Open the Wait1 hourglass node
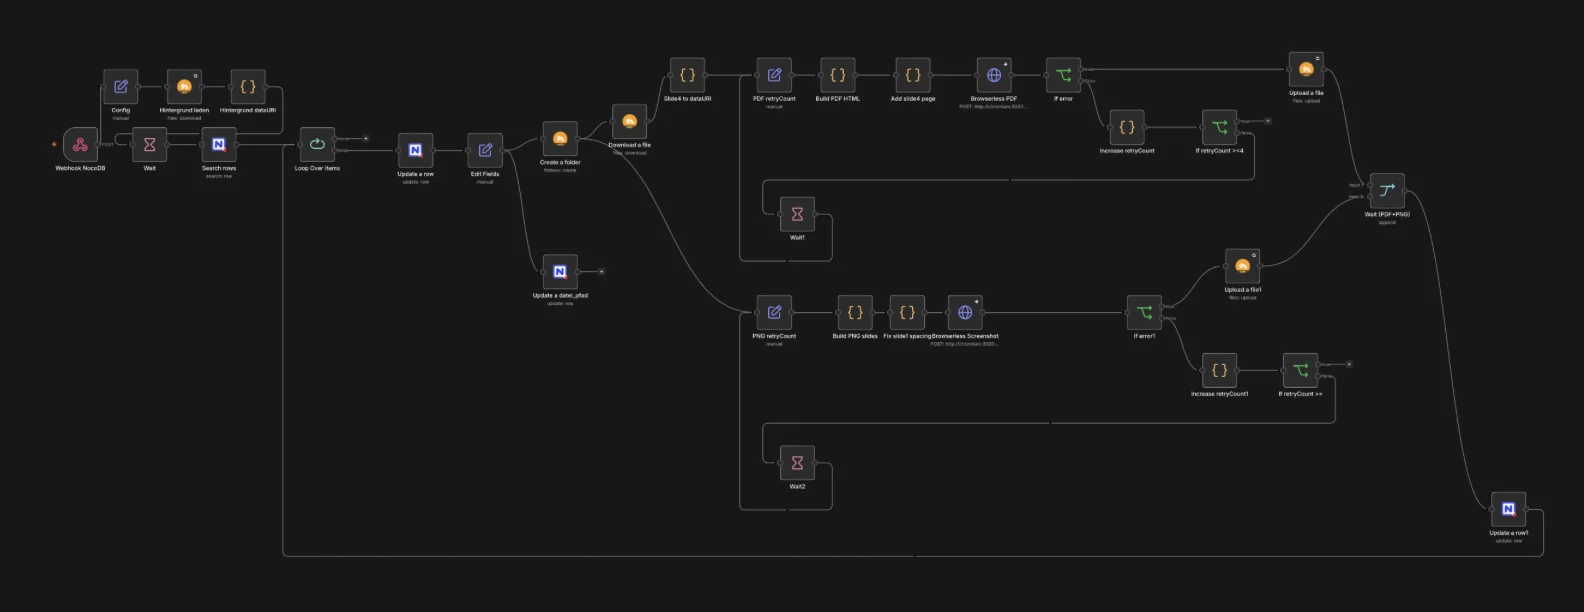 (797, 214)
